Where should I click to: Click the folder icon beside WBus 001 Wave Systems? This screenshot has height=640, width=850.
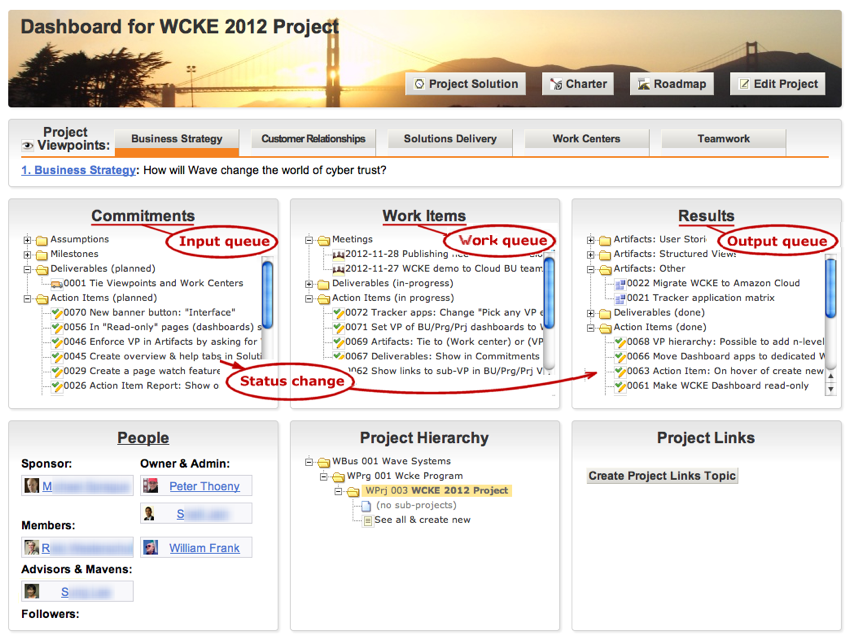324,462
